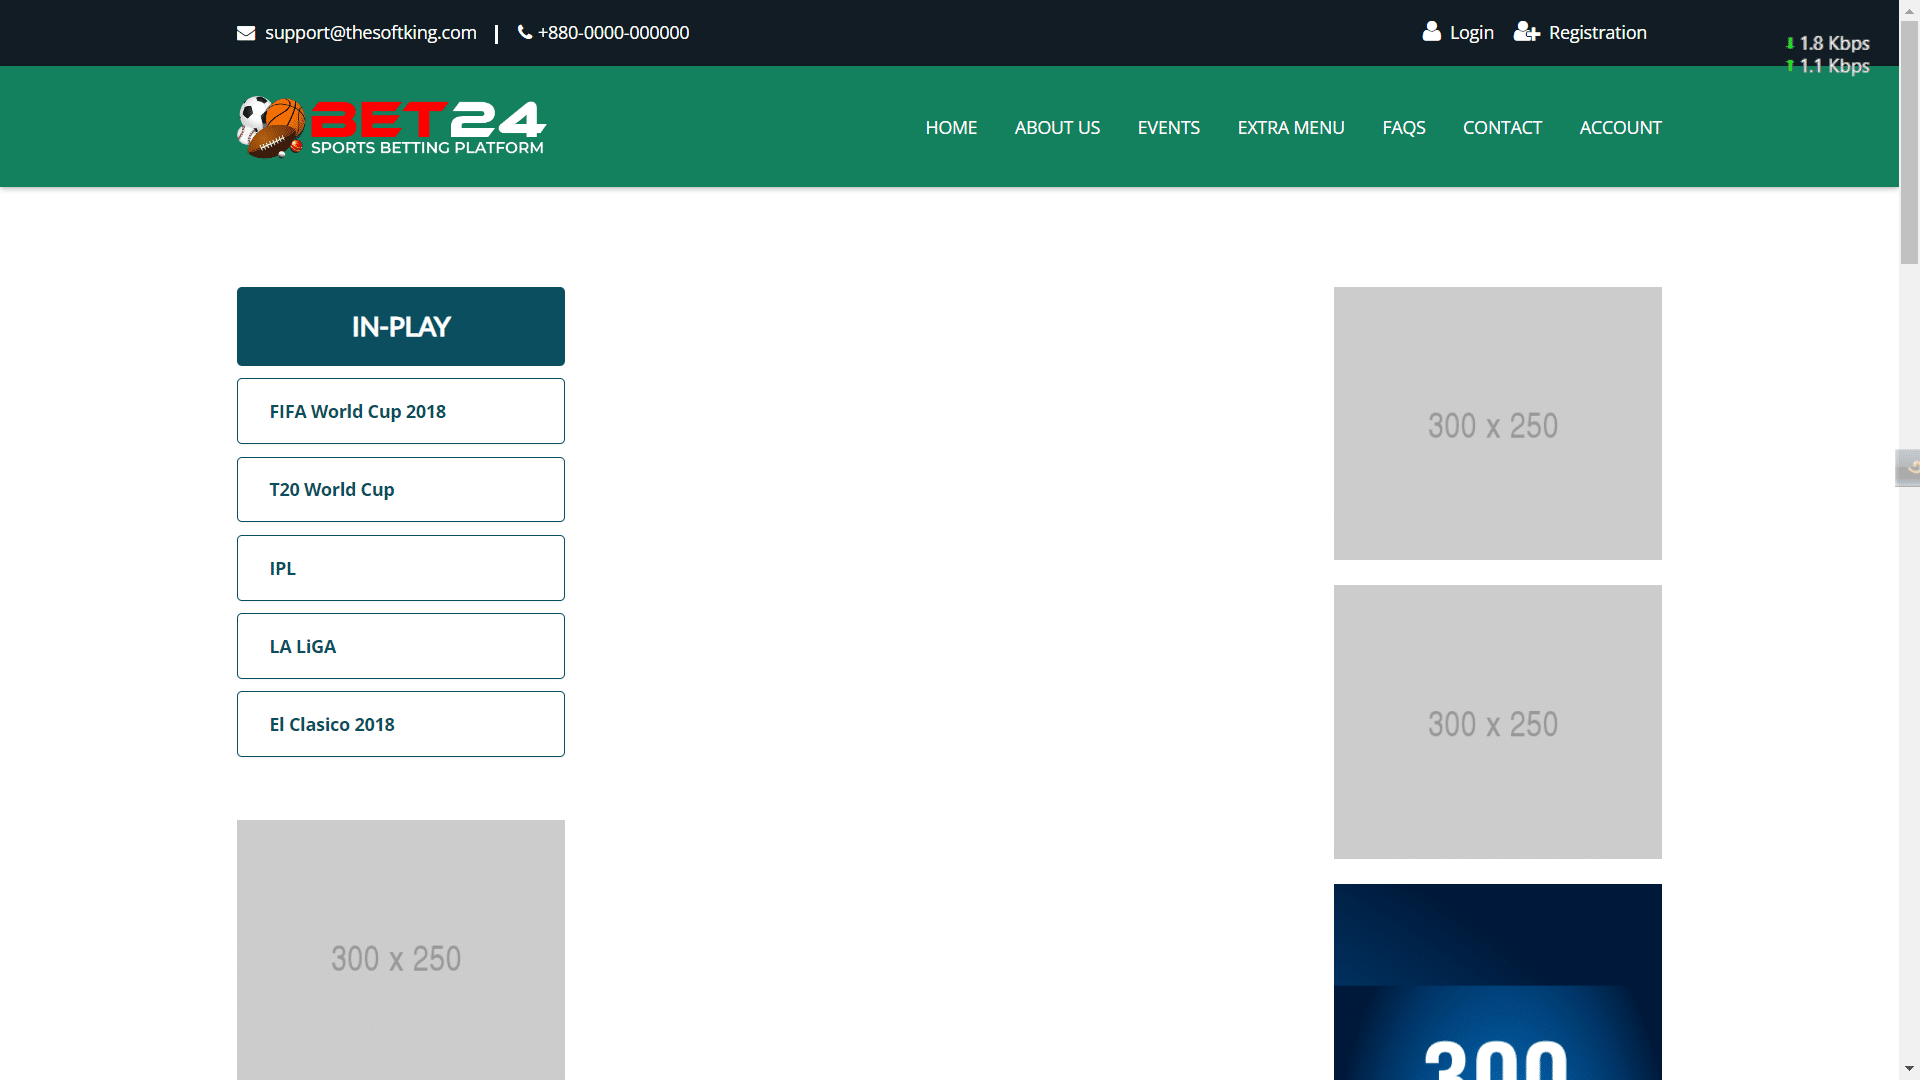Click the left sidebar 300 x 250 ad placeholder
Viewport: 1920px width, 1080px height.
pos(401,950)
